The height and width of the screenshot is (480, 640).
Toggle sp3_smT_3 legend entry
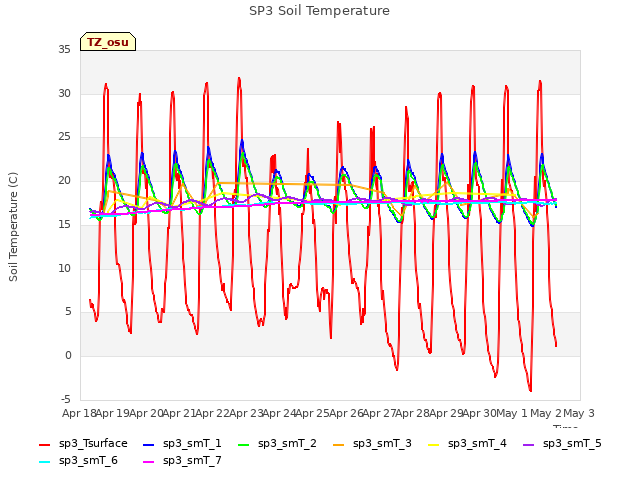click(372, 444)
